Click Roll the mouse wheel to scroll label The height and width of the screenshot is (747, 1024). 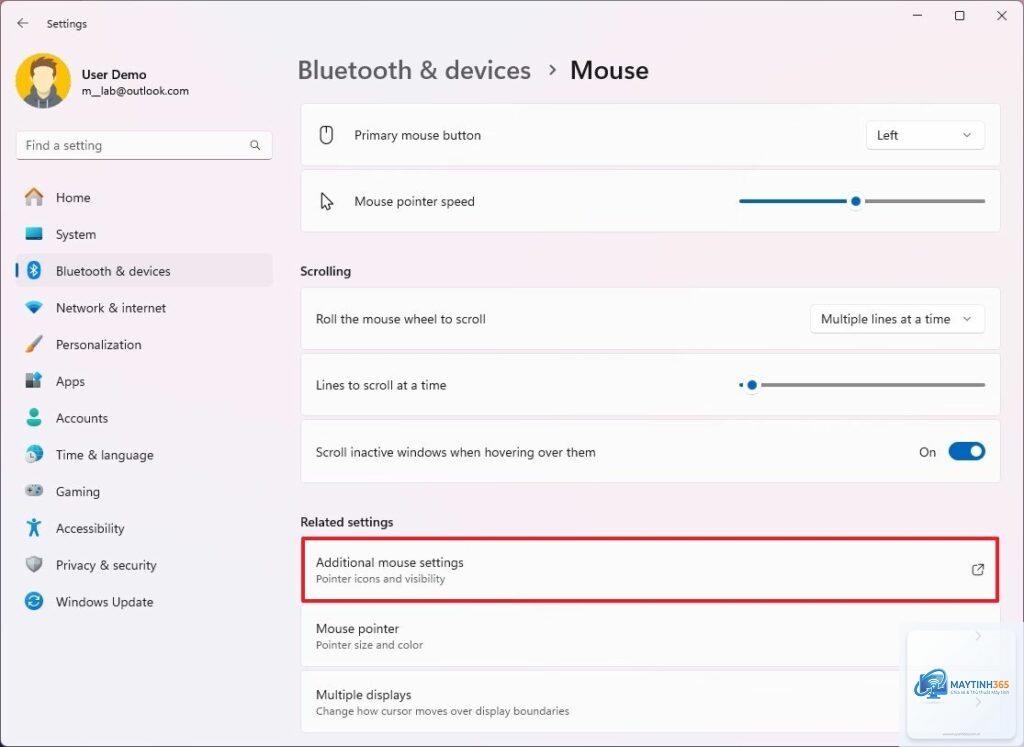pyautogui.click(x=400, y=319)
